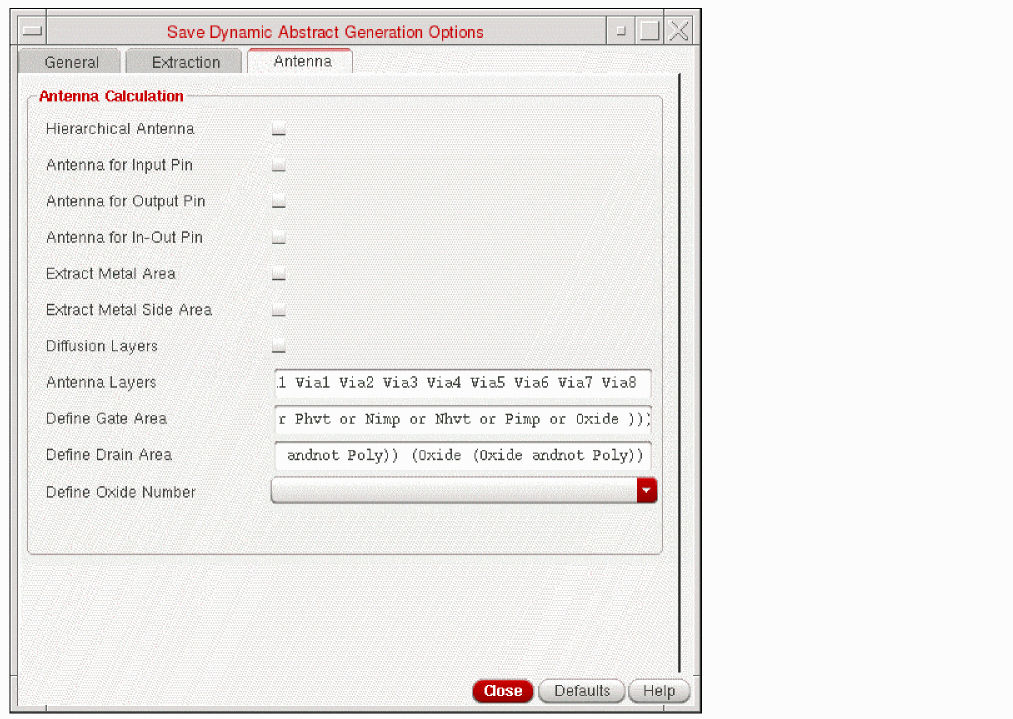Toggle Antenna for Output Pin checkbox

(x=278, y=201)
